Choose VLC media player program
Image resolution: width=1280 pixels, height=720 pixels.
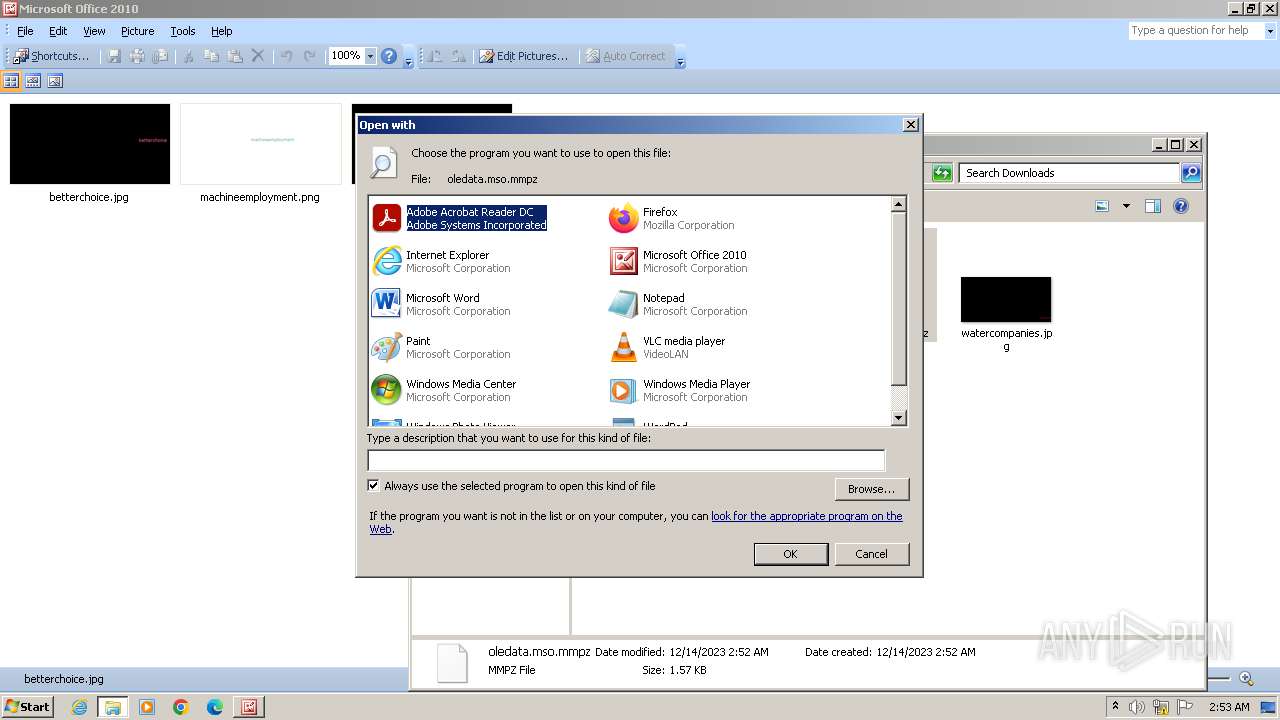point(667,347)
